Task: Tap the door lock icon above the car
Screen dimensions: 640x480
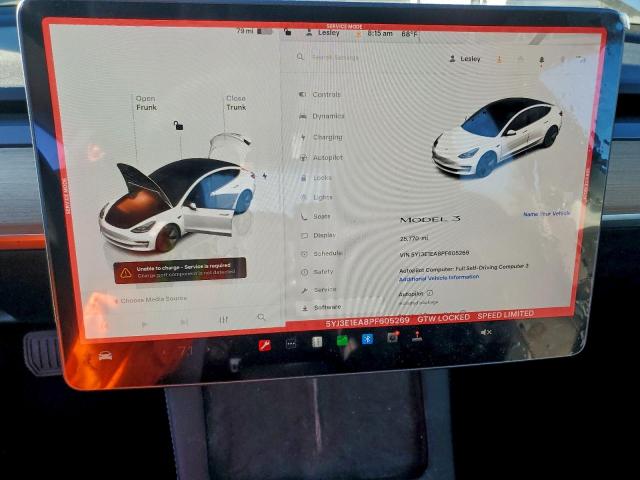Action: (178, 125)
